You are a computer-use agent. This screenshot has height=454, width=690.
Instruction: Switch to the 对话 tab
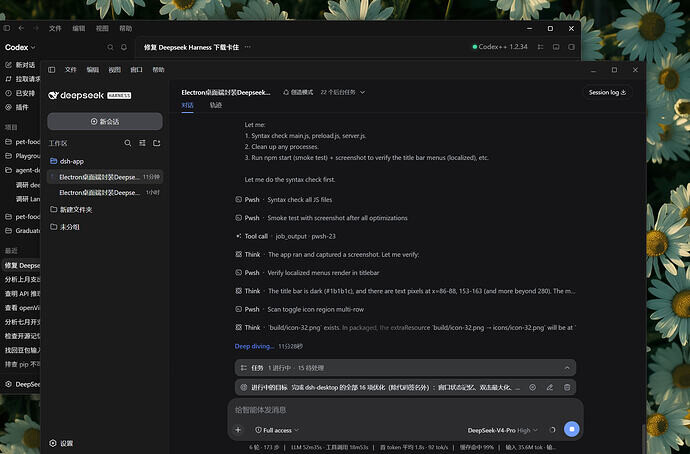pyautogui.click(x=187, y=105)
